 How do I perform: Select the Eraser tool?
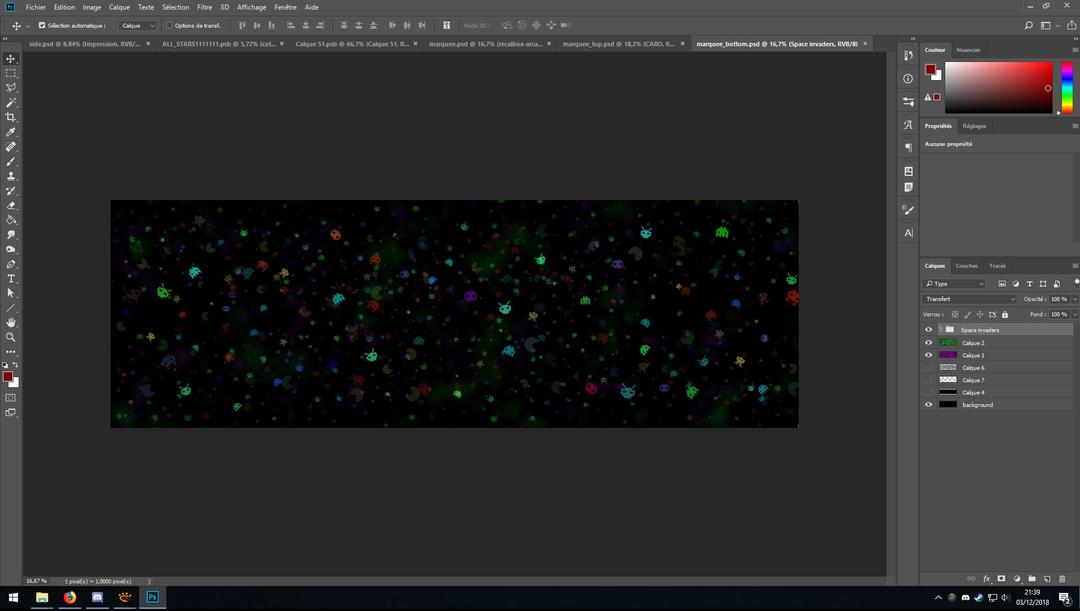pyautogui.click(x=10, y=205)
